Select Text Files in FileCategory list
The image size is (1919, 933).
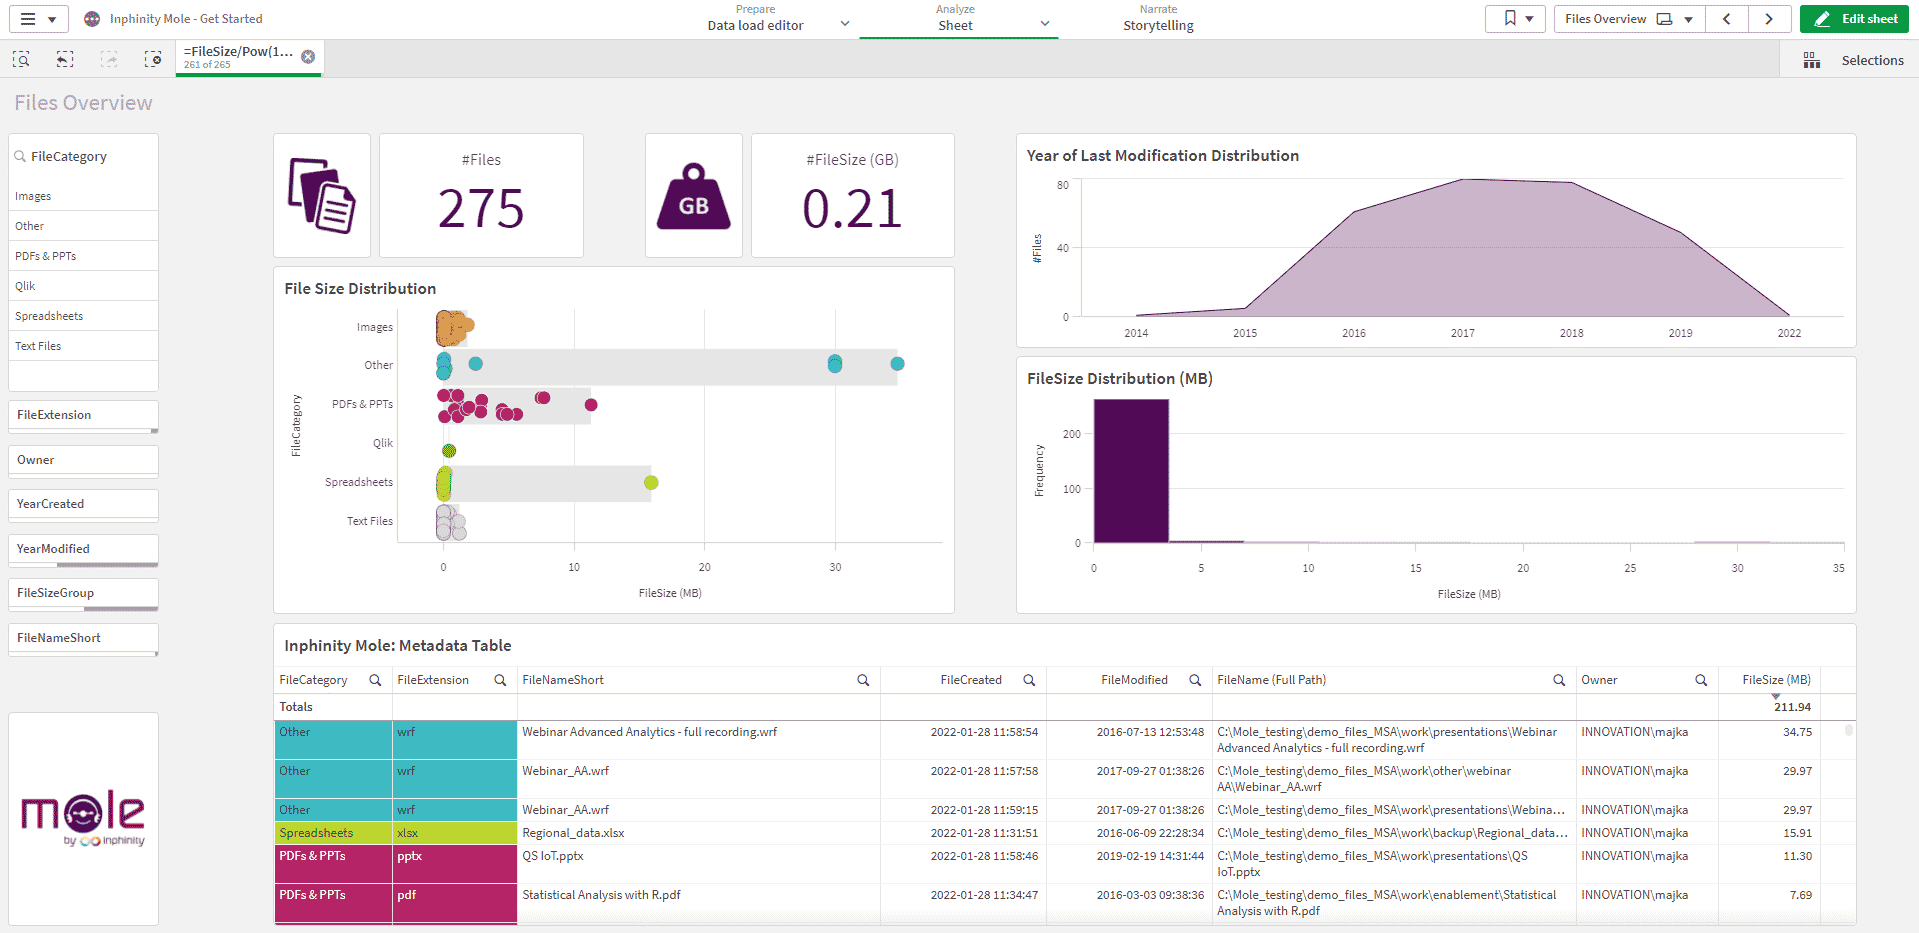point(83,346)
